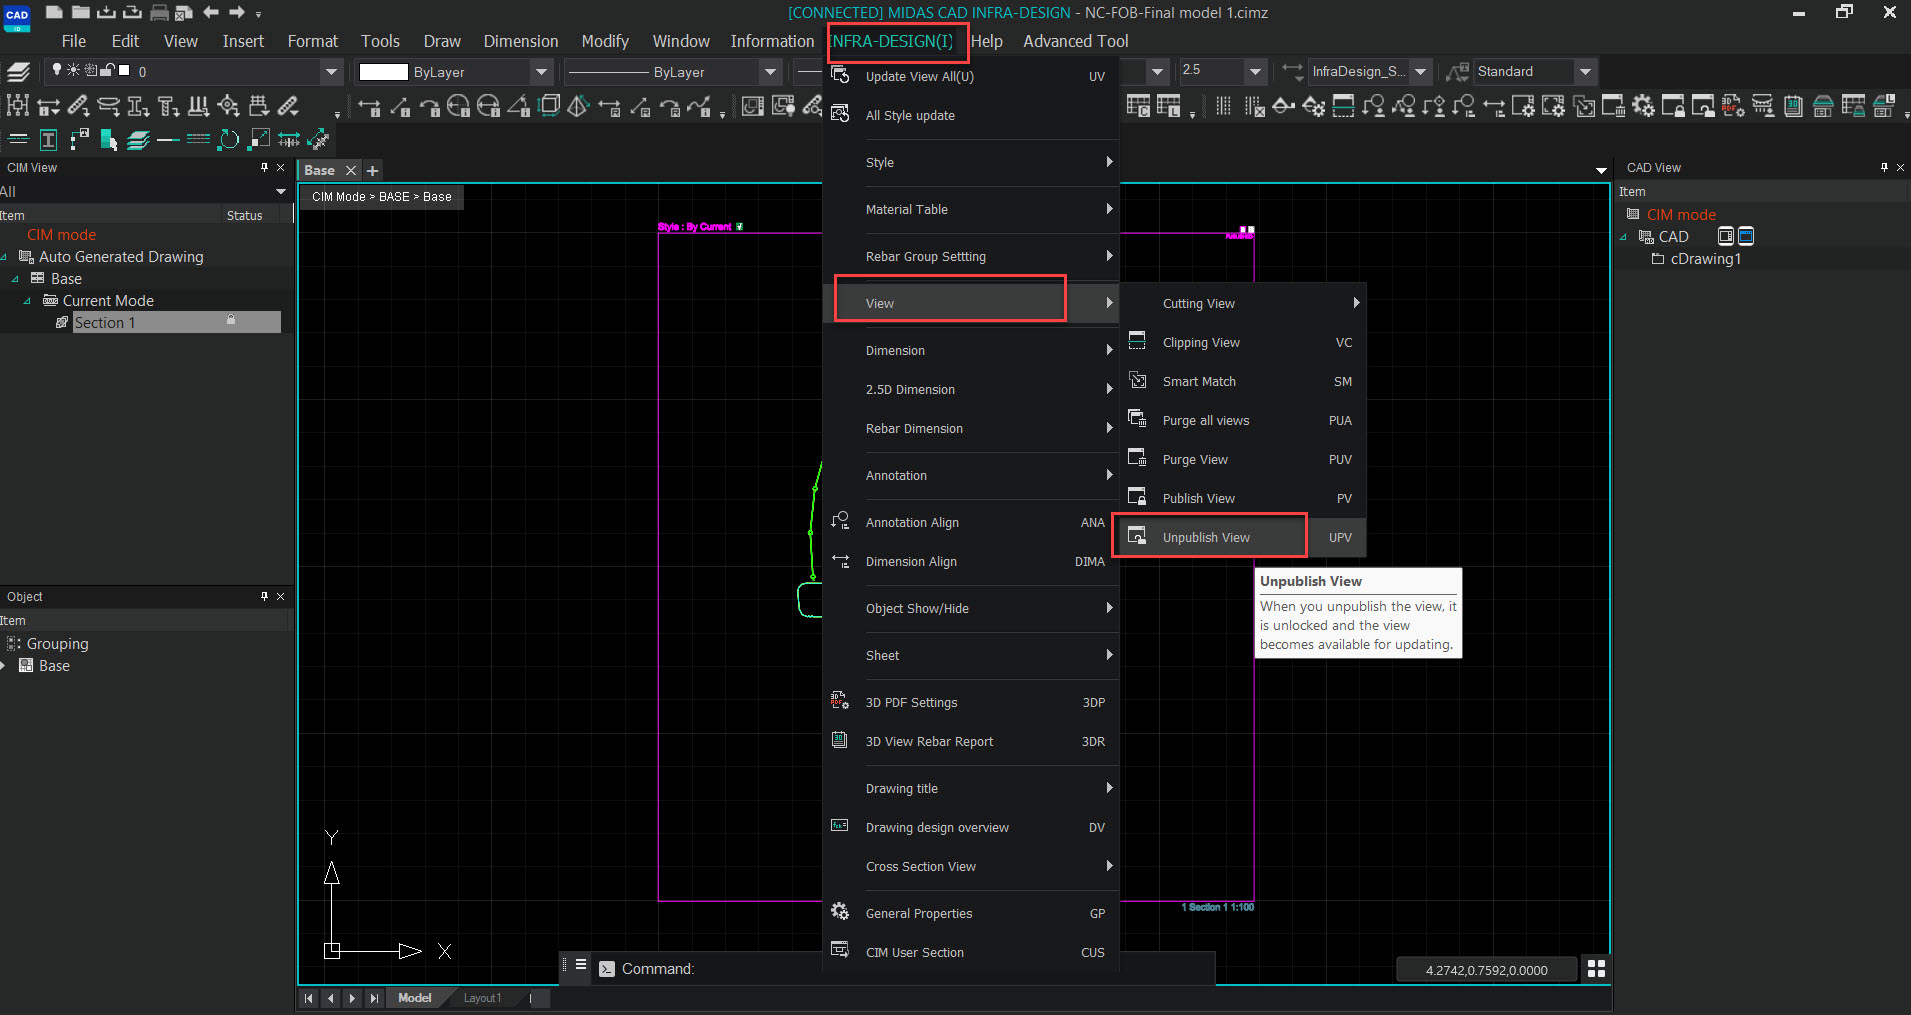Click the layer white color square
Image resolution: width=1911 pixels, height=1015 pixels.
coord(124,70)
